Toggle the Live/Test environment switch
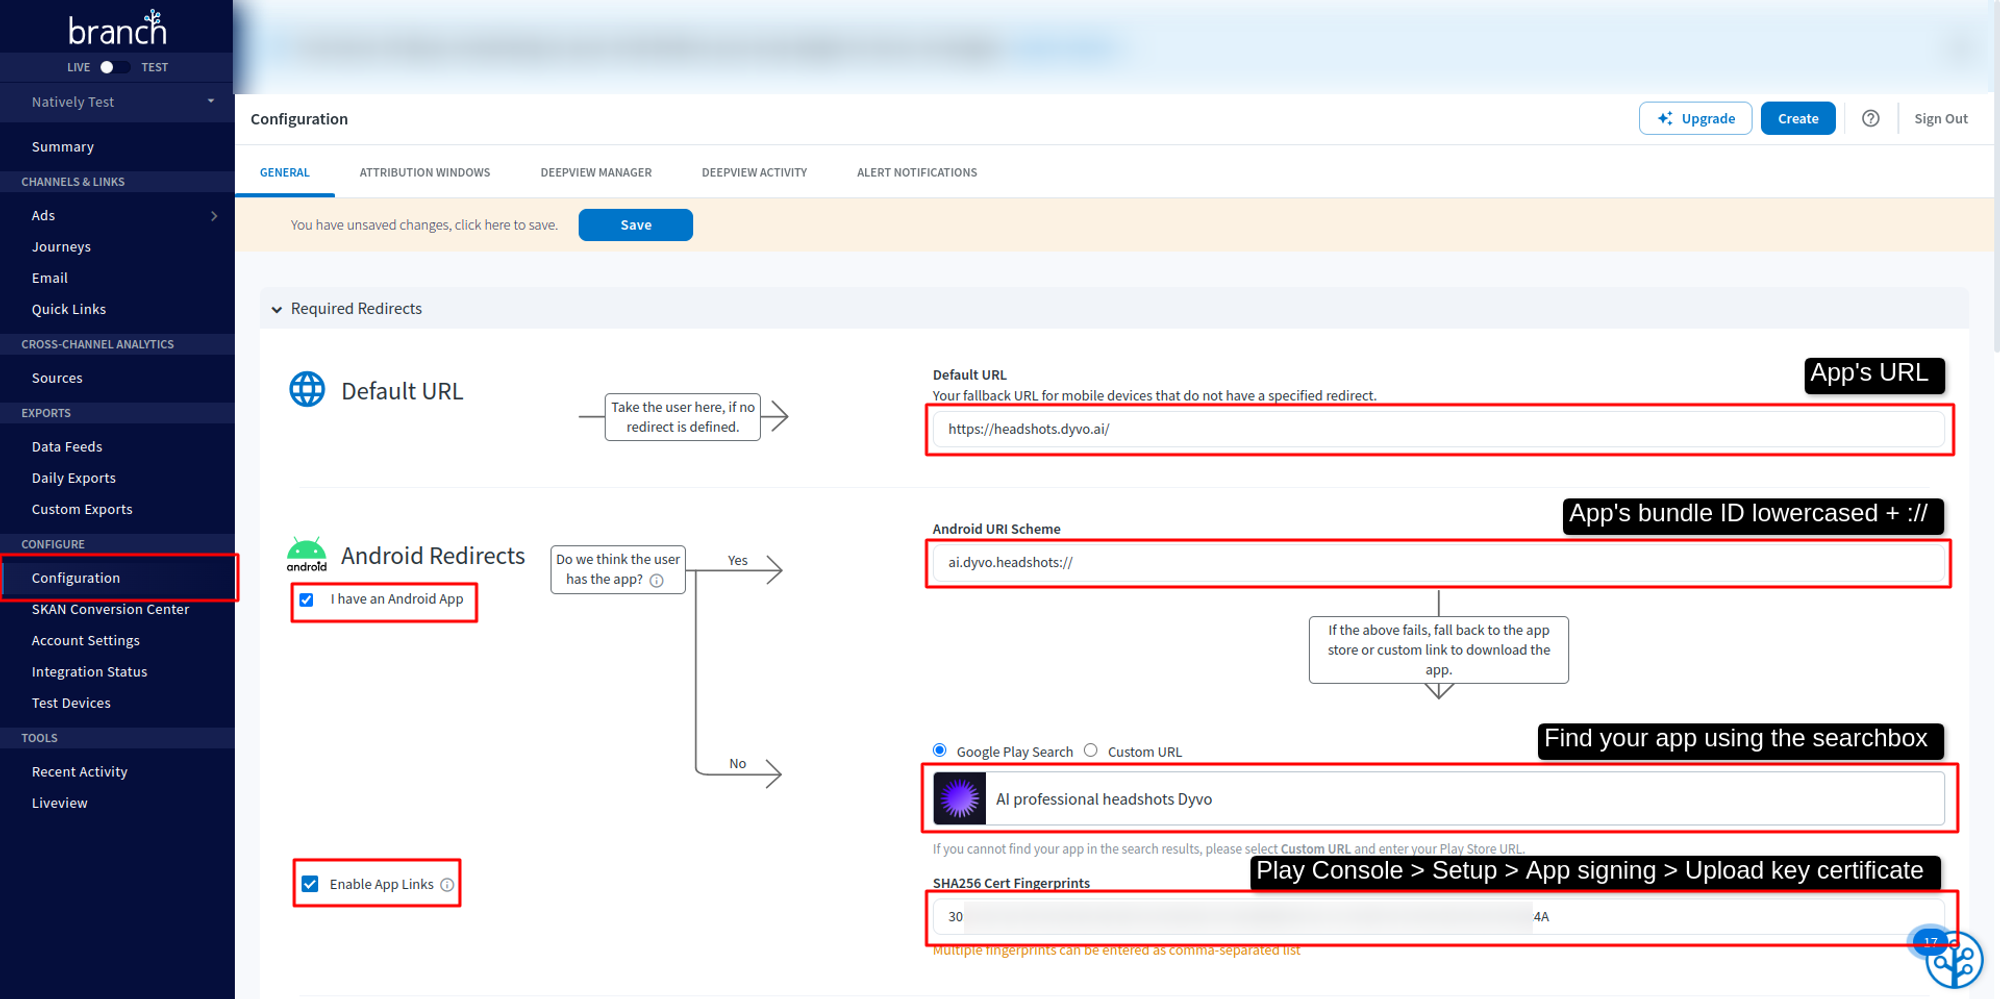2000x999 pixels. coord(113,67)
